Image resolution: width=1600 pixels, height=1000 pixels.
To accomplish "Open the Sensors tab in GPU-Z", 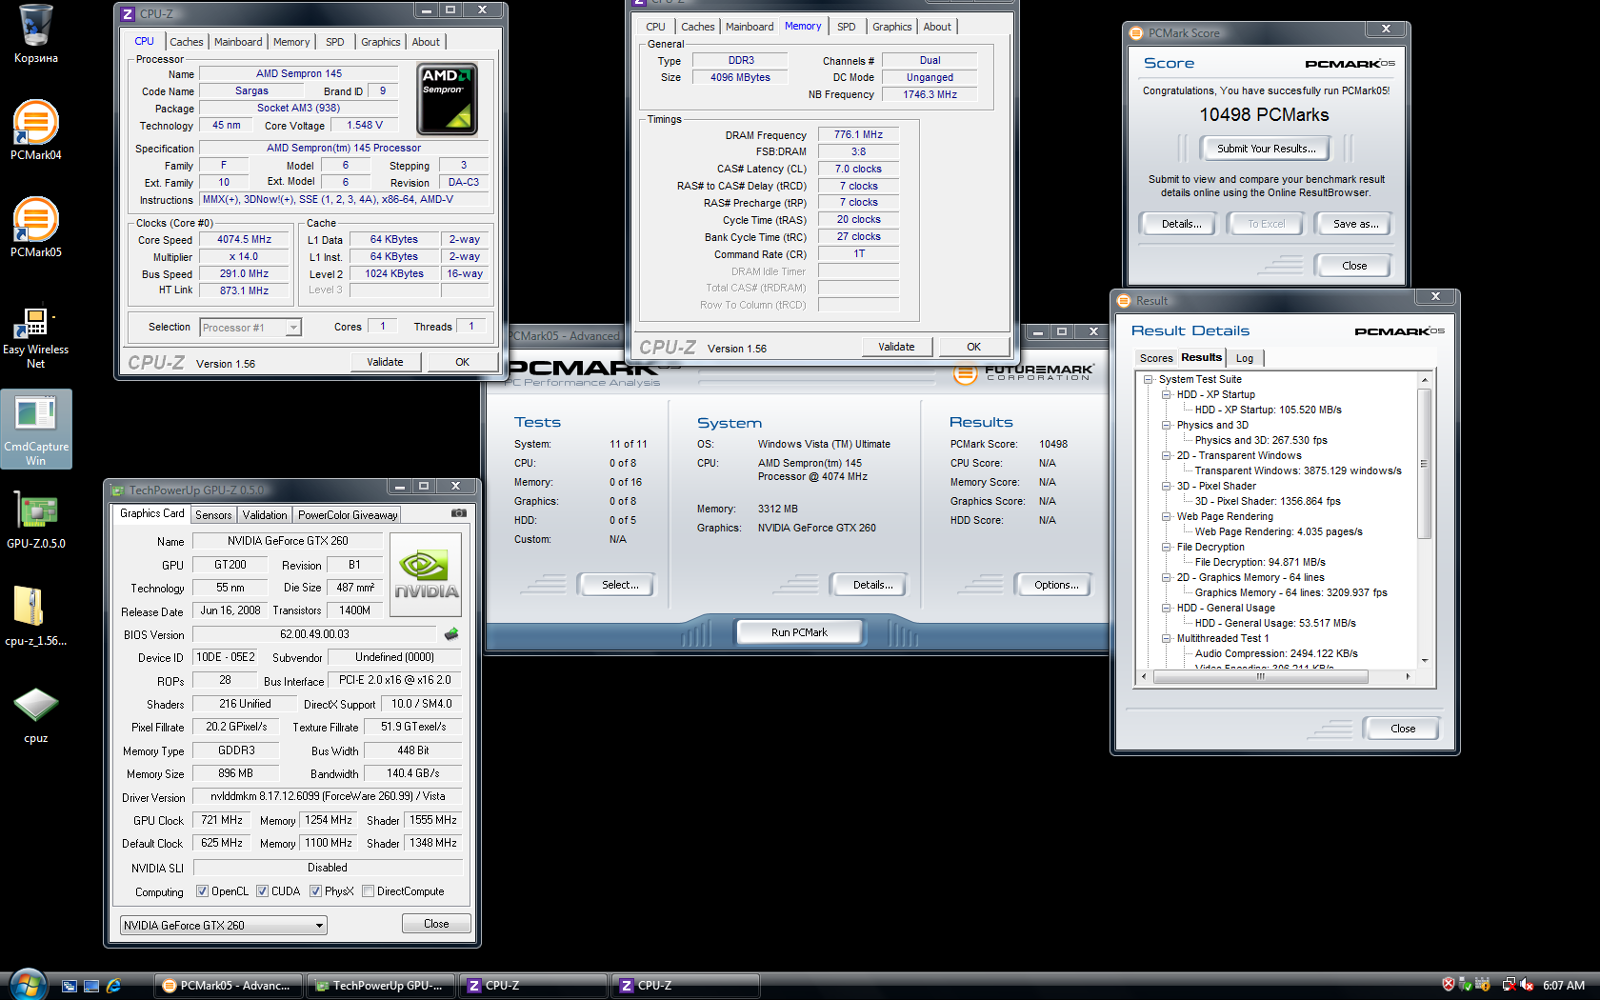I will [213, 515].
